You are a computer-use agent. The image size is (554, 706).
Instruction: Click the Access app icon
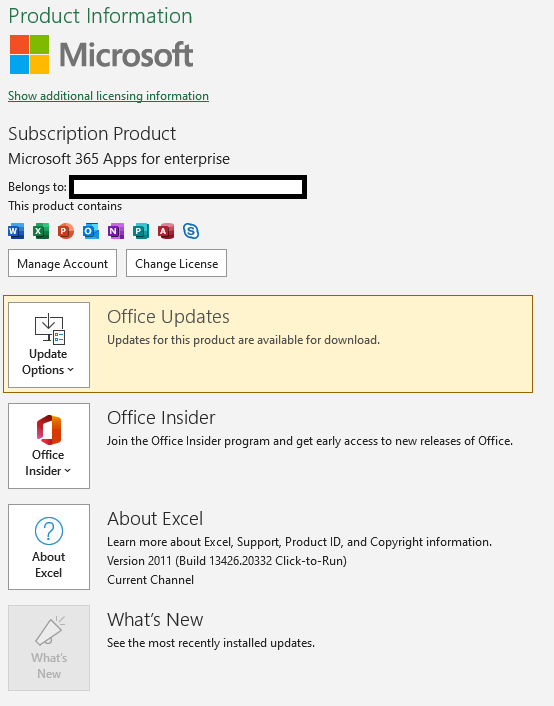tap(166, 231)
